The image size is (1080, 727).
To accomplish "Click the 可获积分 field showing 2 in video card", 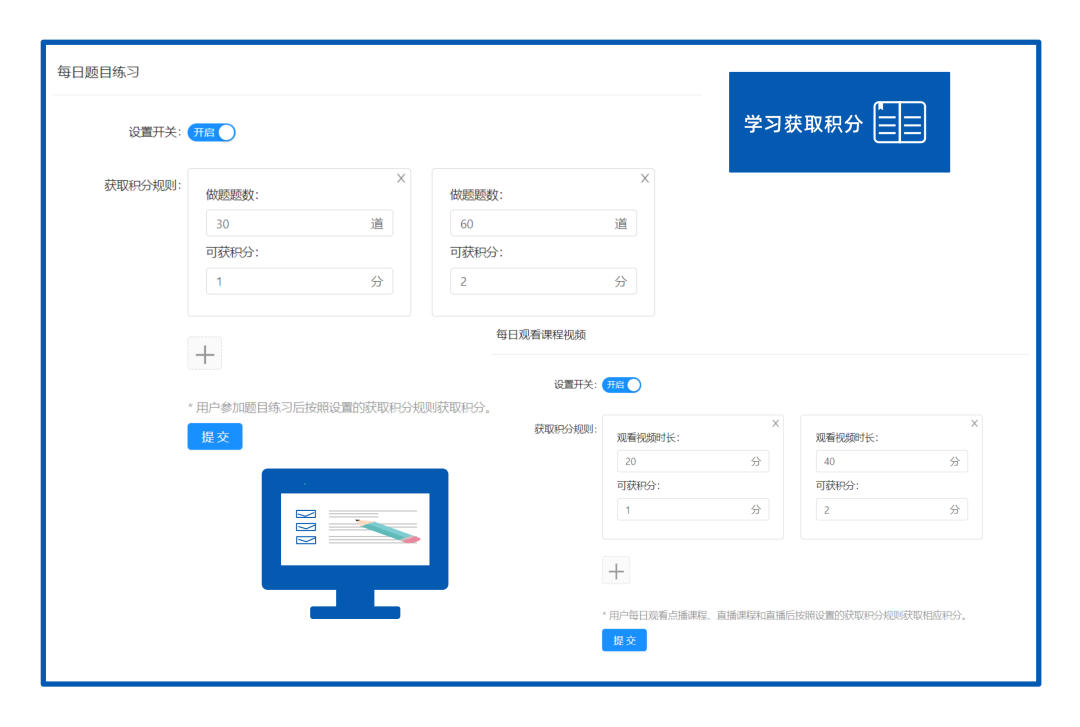I will [892, 509].
